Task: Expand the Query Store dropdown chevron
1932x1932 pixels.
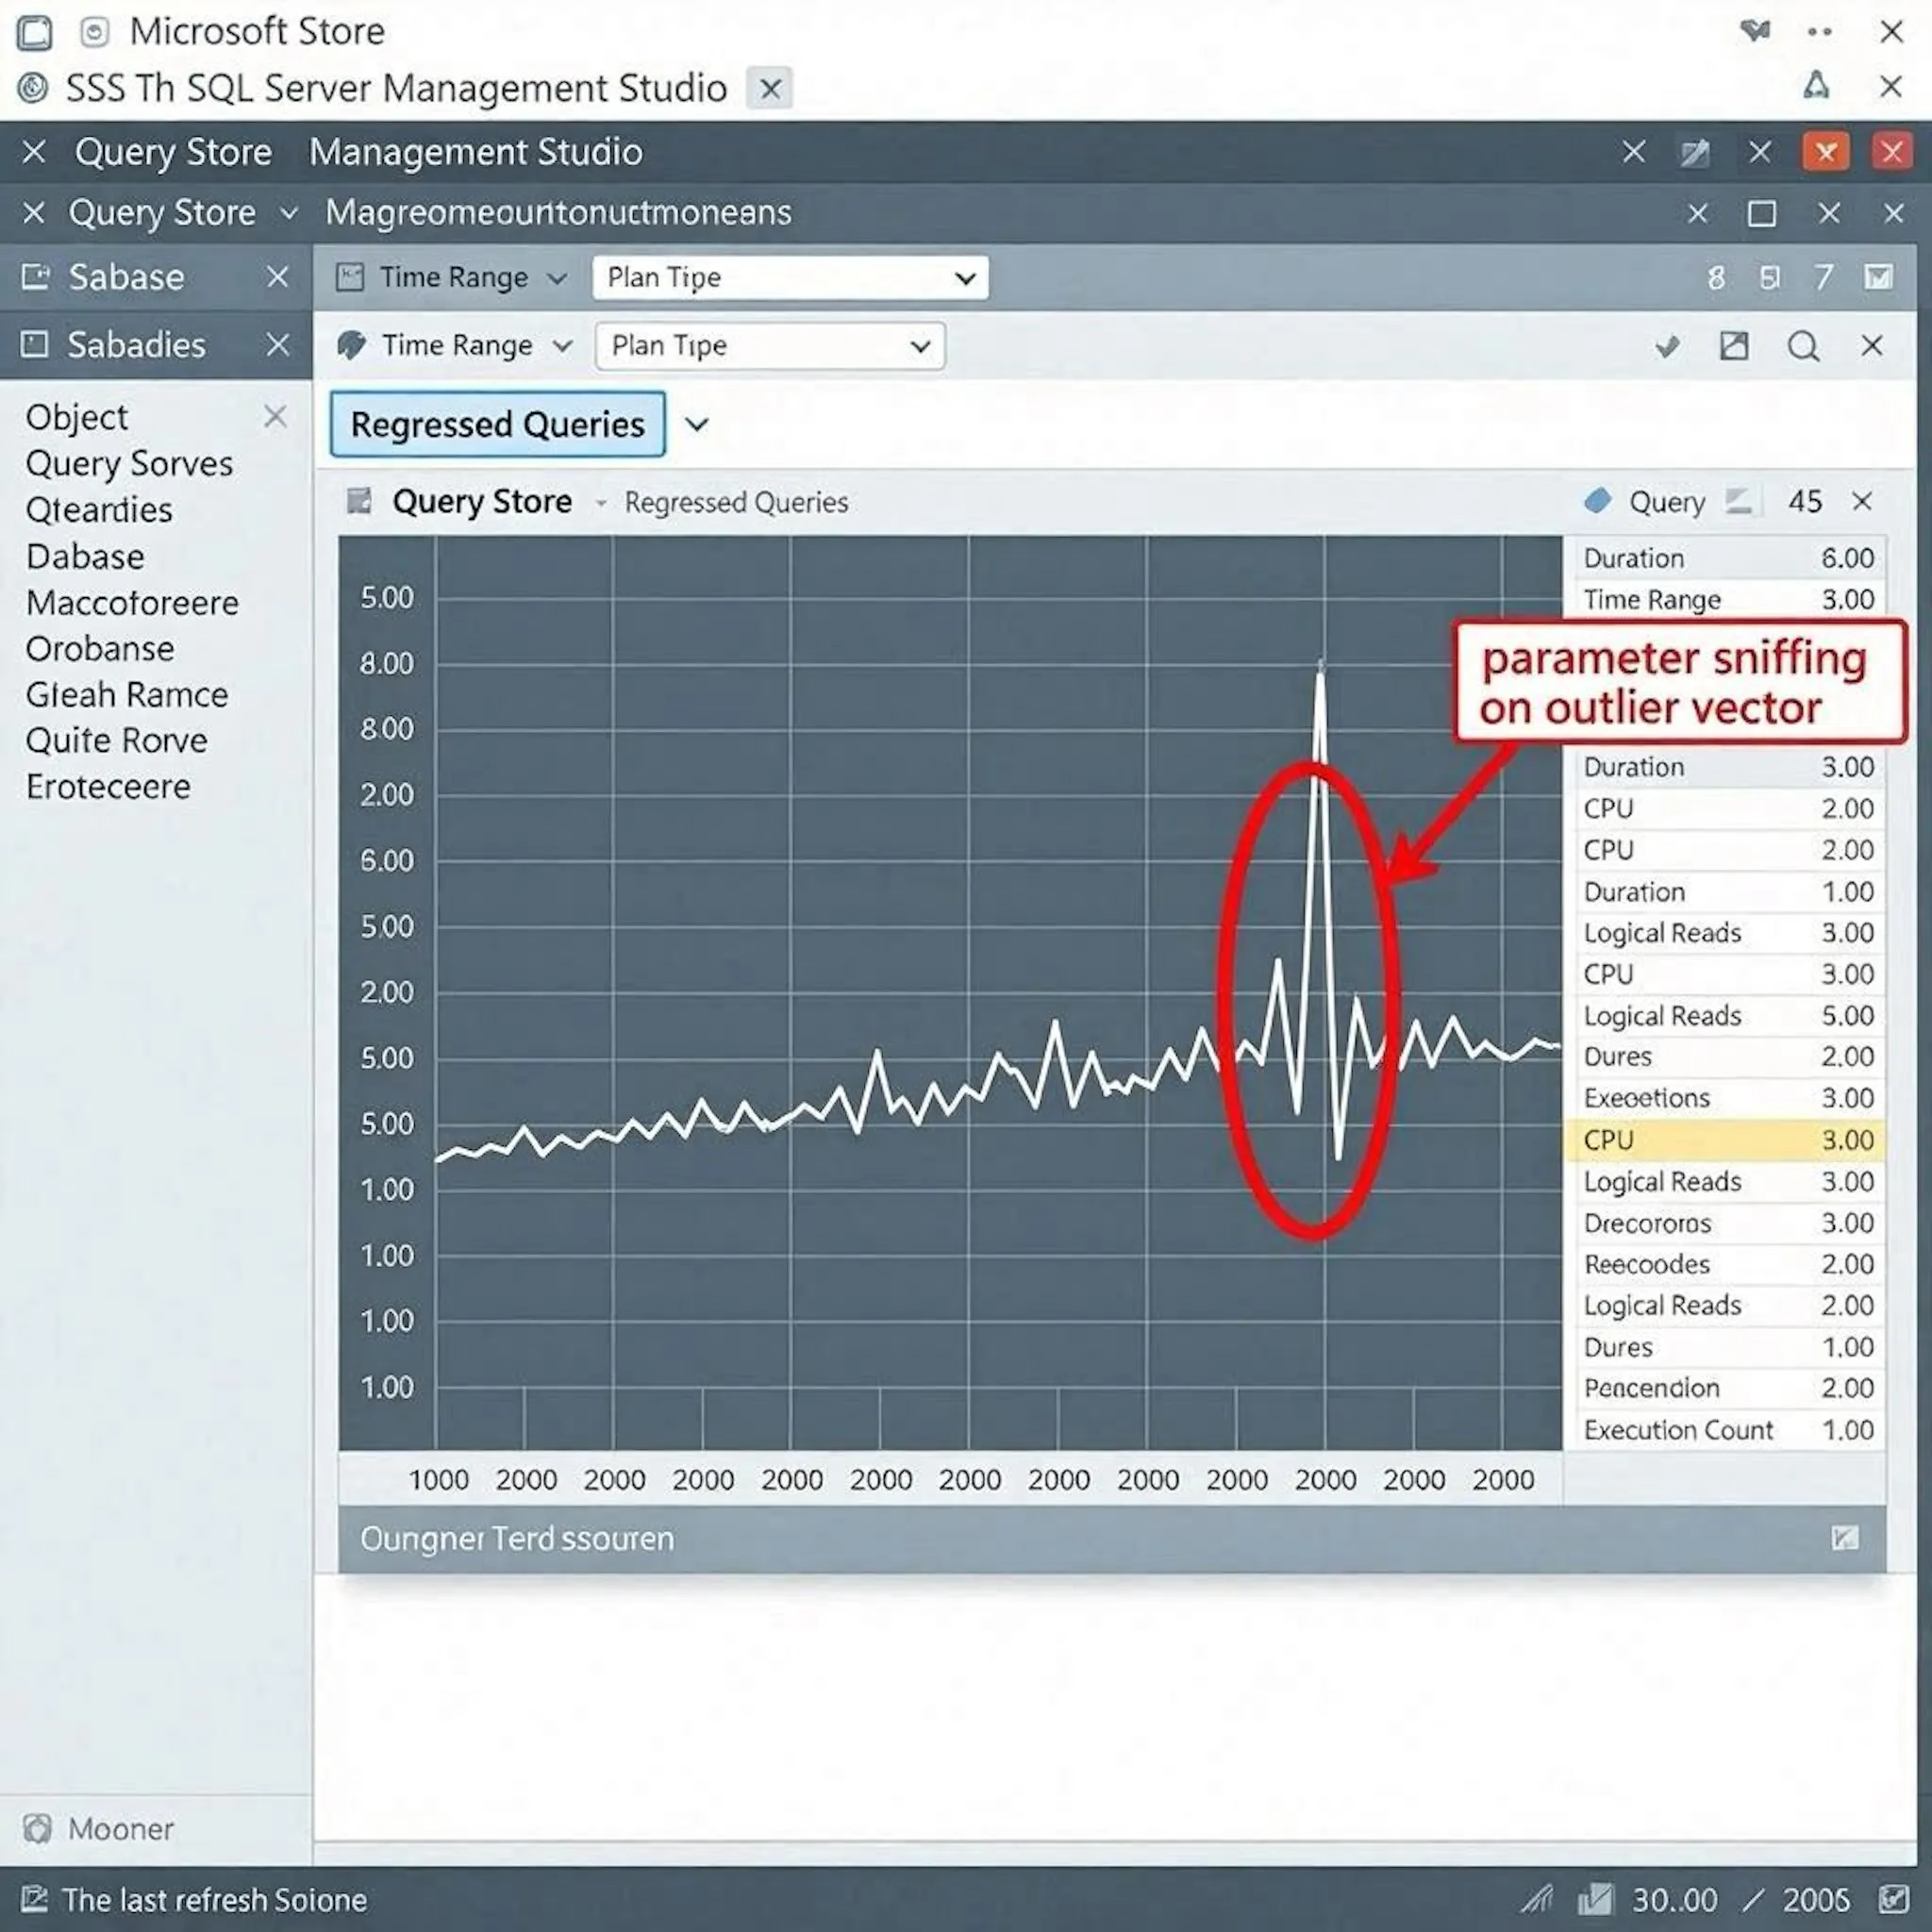Action: (289, 213)
